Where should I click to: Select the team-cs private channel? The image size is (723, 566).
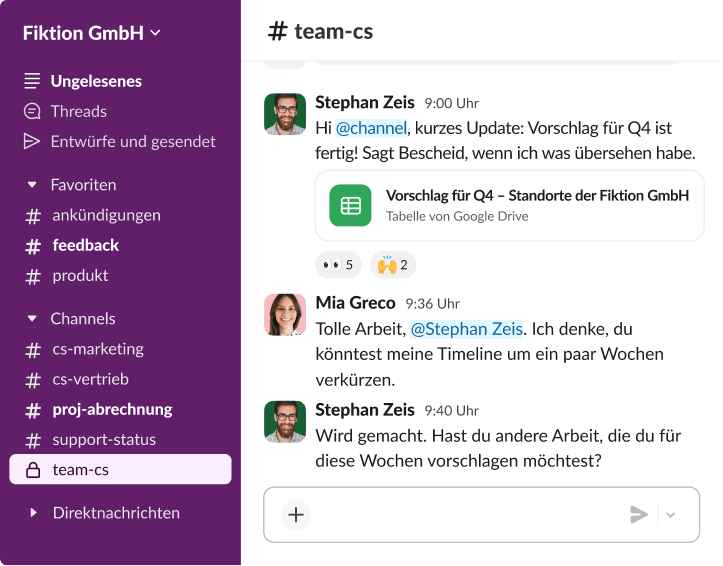[120, 469]
